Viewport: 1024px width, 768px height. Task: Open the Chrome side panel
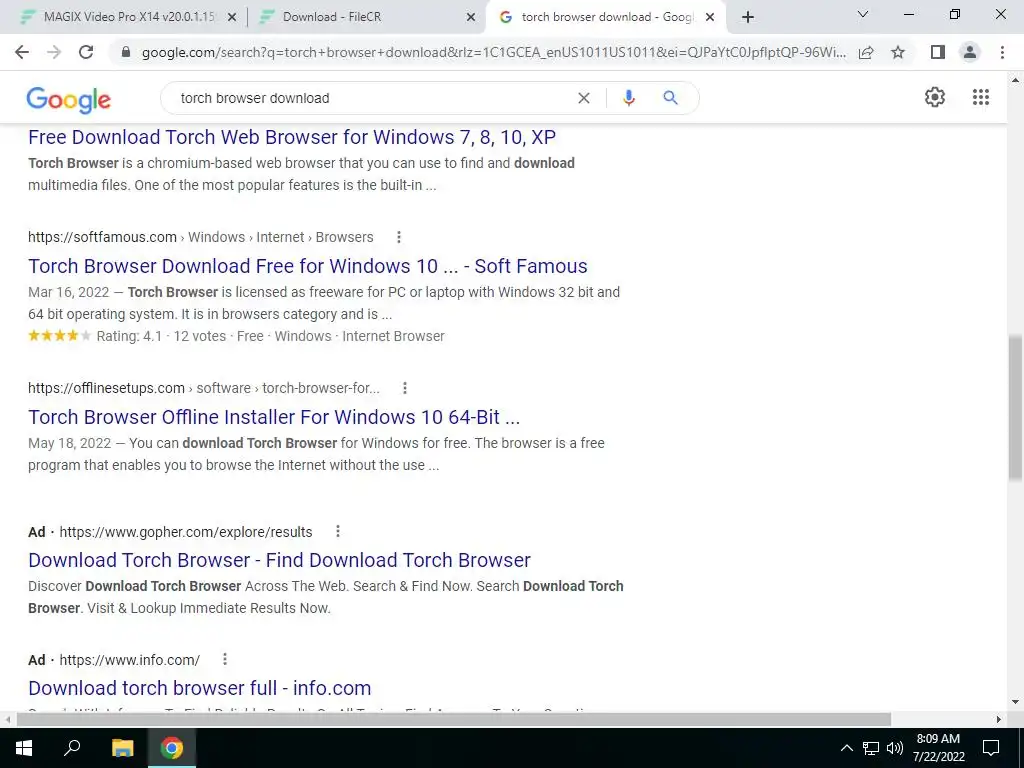[938, 52]
